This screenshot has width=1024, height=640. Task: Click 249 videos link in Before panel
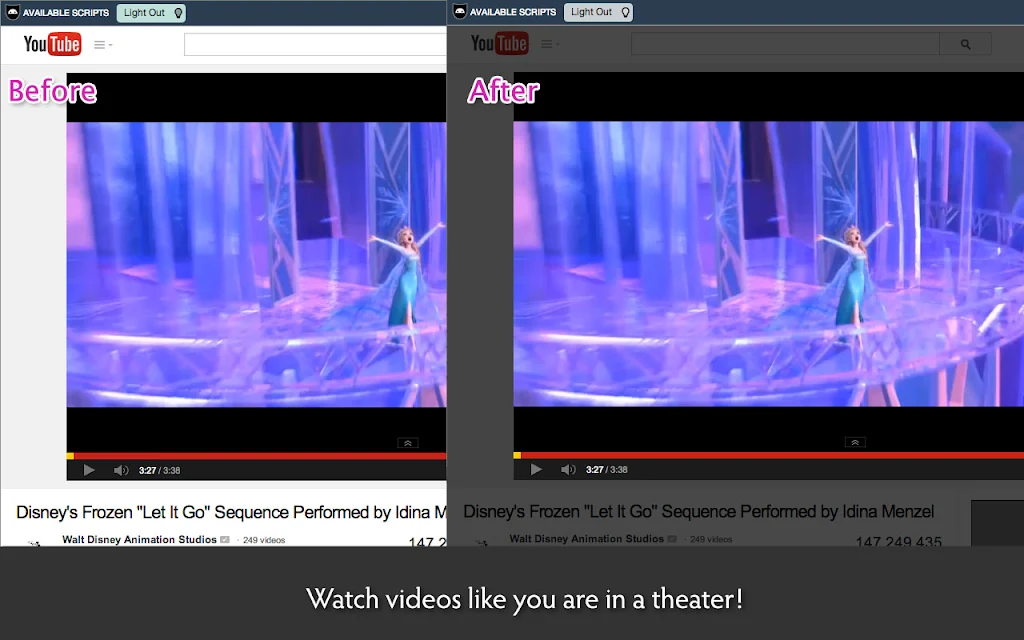pos(264,540)
